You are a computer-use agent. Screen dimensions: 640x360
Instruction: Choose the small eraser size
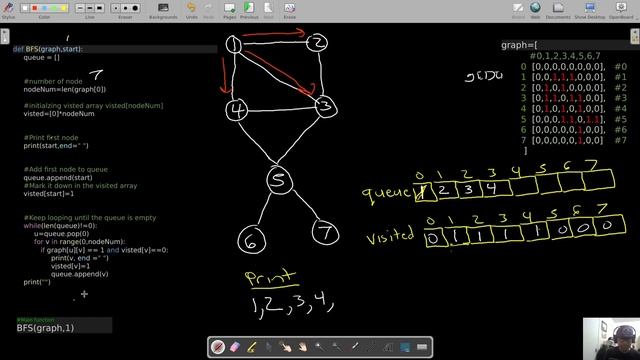[116, 8]
